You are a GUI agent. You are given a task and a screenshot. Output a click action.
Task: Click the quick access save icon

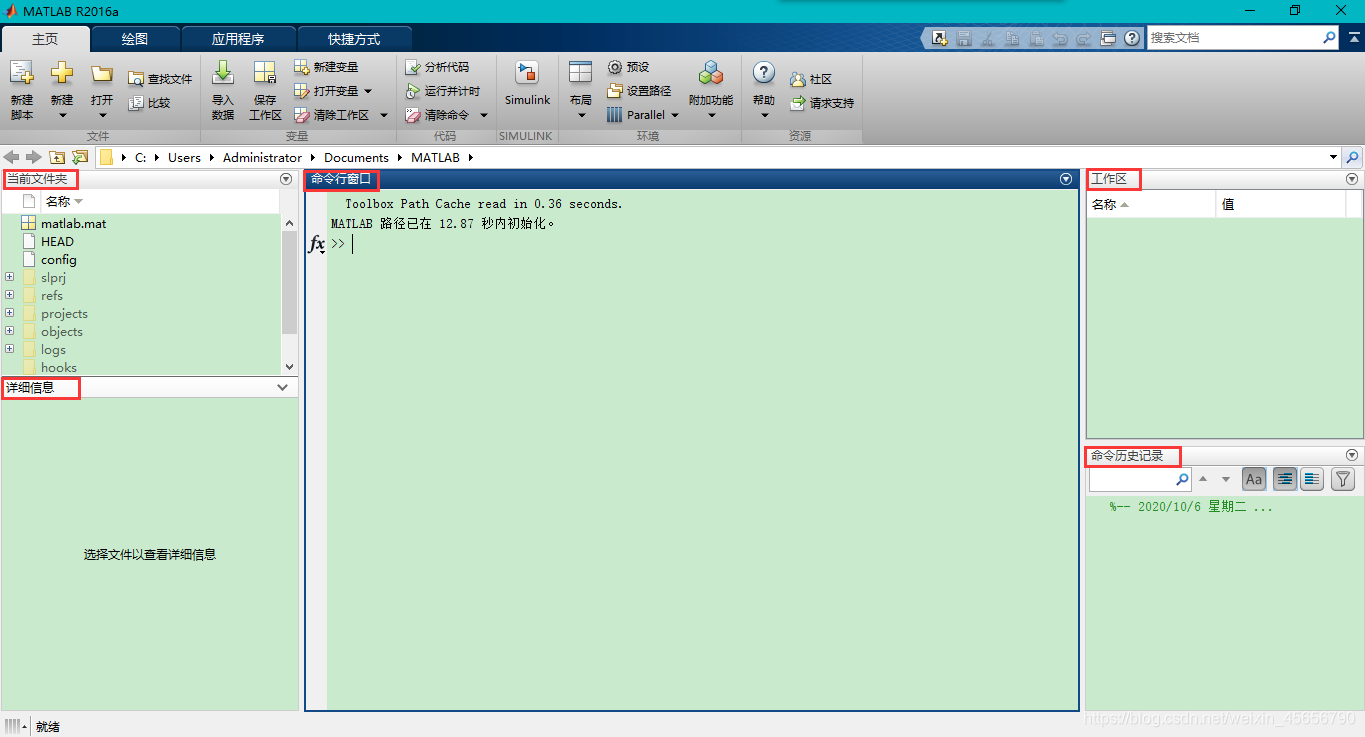[964, 38]
